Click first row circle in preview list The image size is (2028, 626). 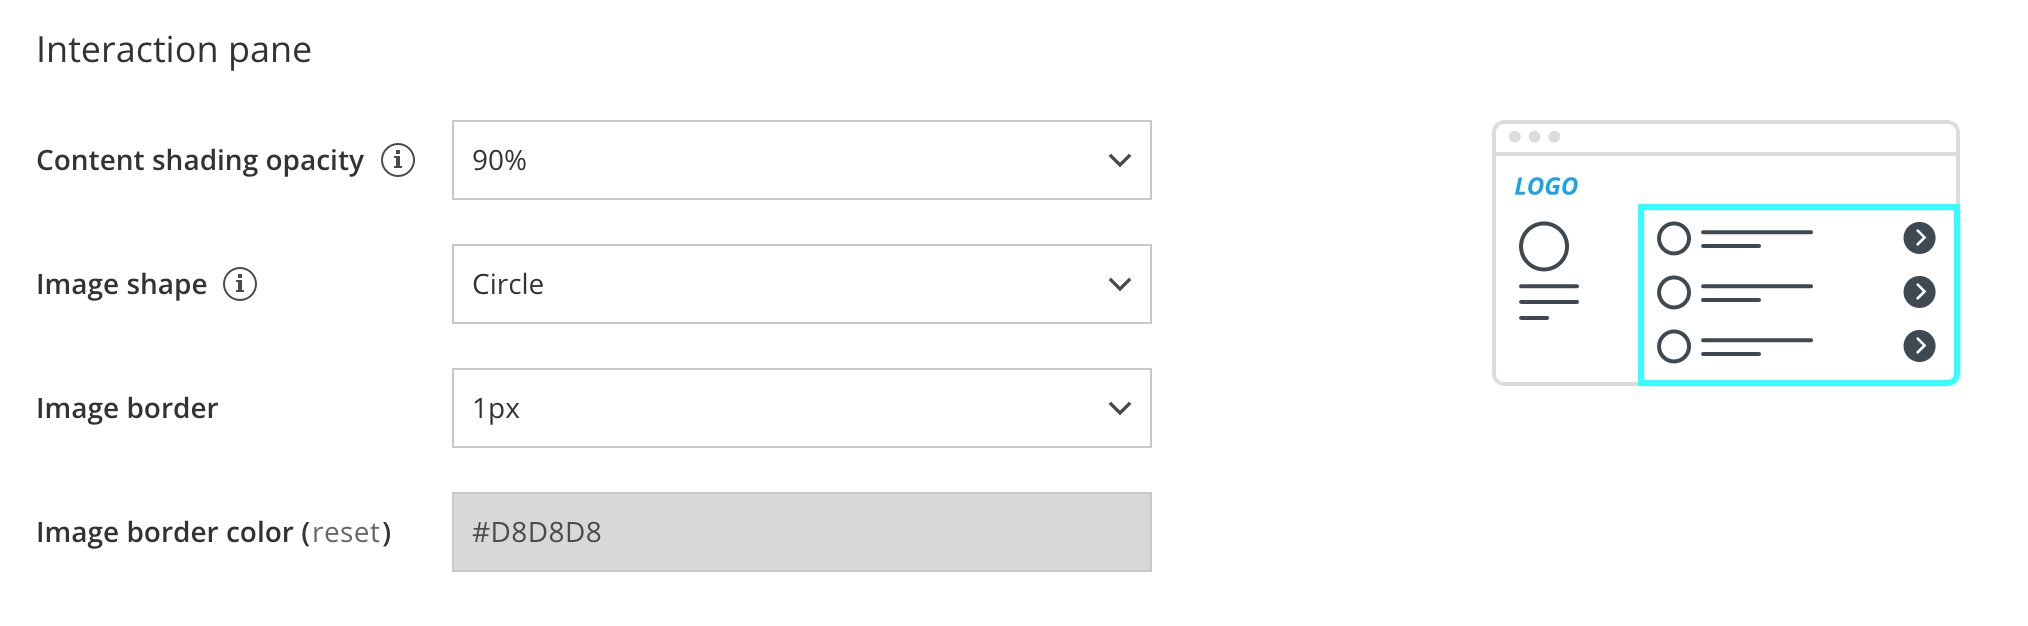[1674, 239]
